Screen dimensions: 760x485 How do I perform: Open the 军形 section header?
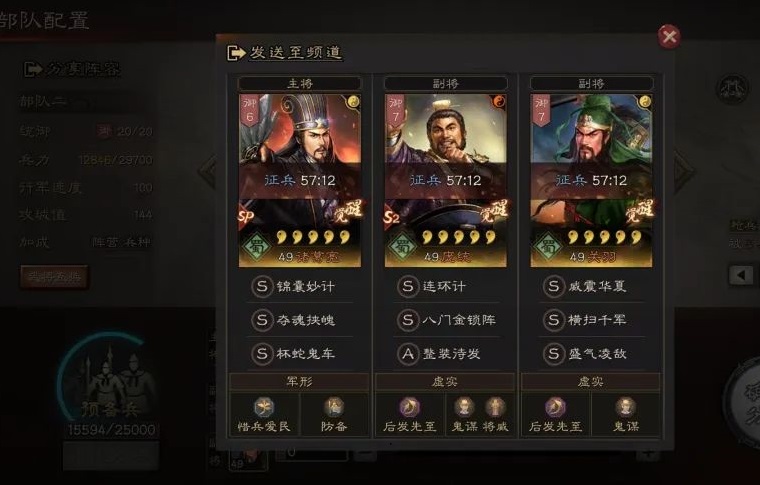[x=299, y=382]
